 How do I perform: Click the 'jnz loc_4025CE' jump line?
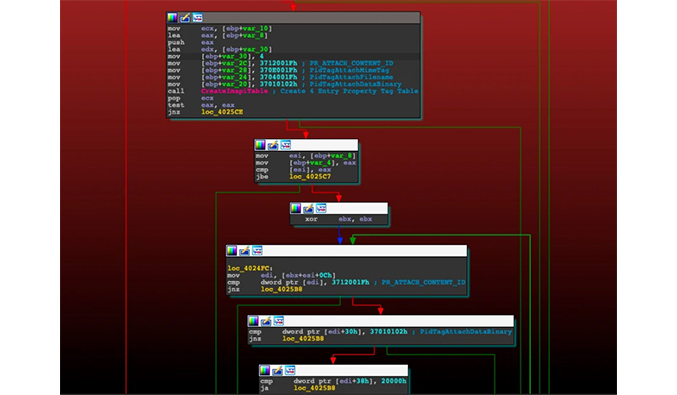coord(206,112)
